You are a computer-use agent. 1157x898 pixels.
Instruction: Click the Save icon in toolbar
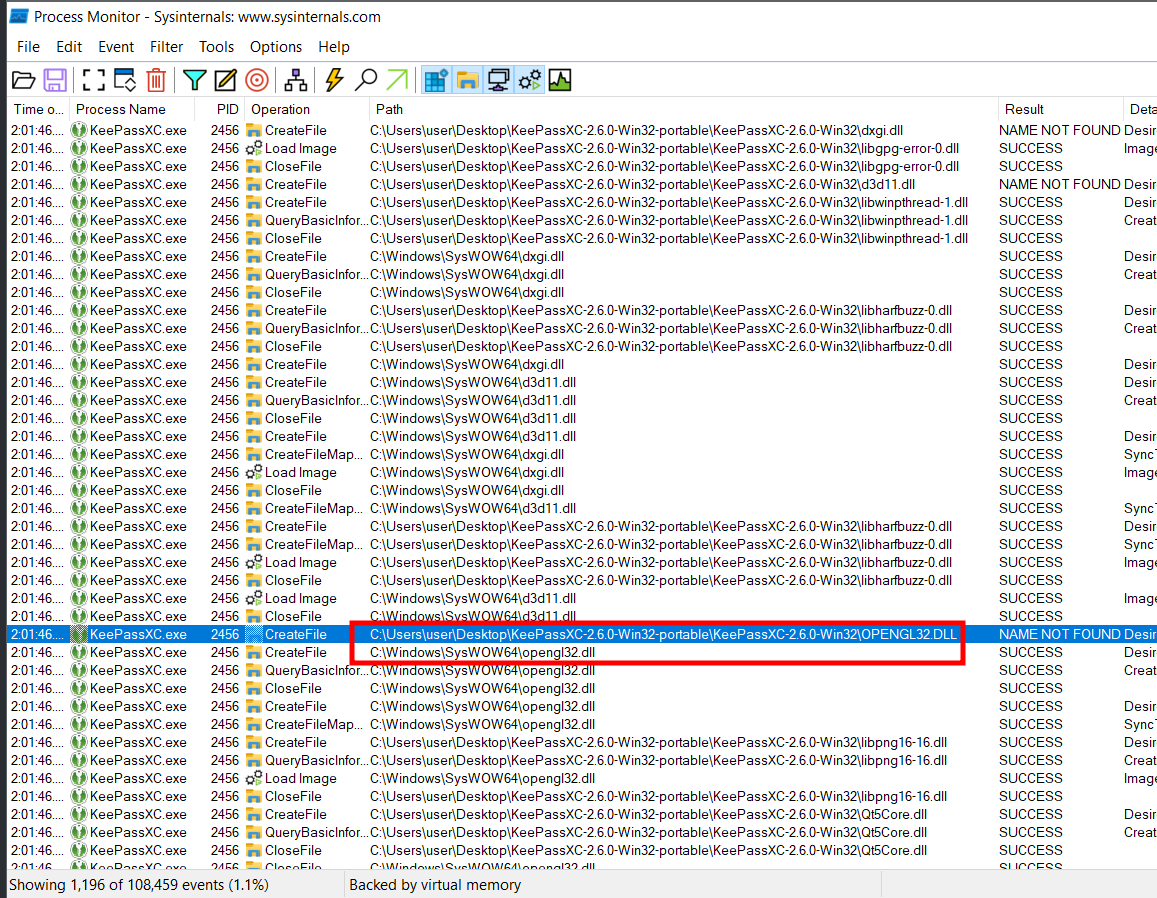point(55,80)
